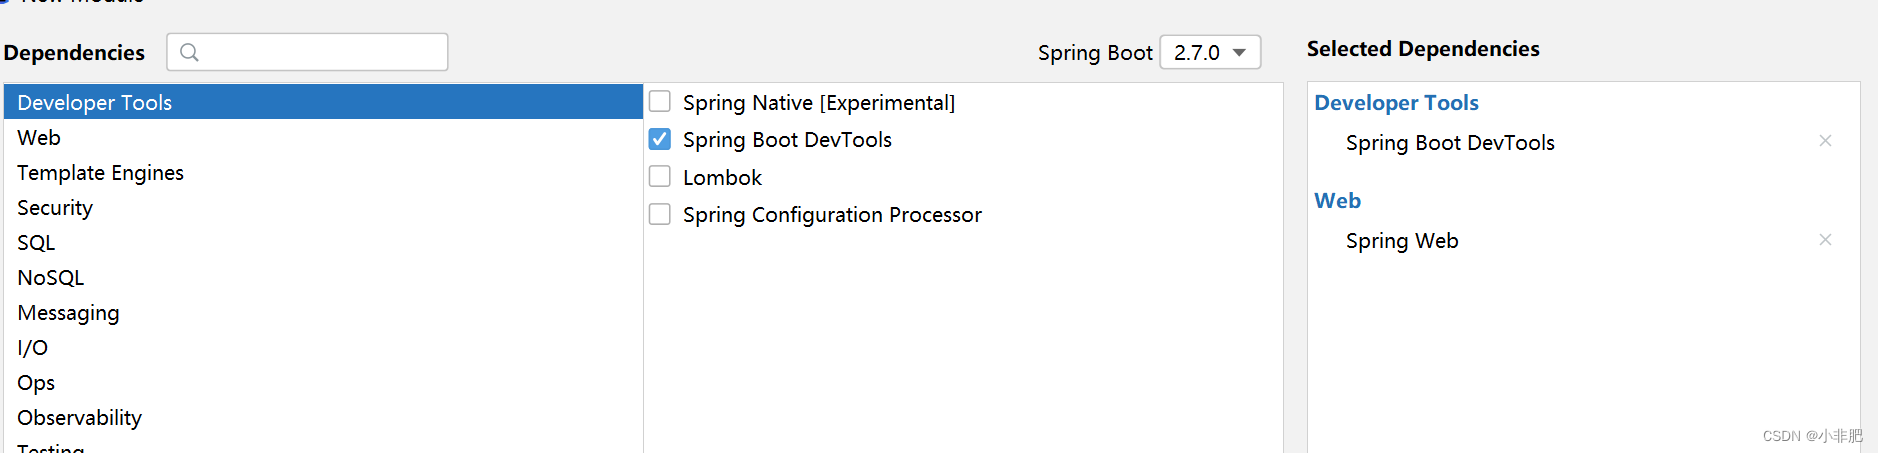Image resolution: width=1878 pixels, height=453 pixels.
Task: Open the Ops category
Action: coord(36,383)
